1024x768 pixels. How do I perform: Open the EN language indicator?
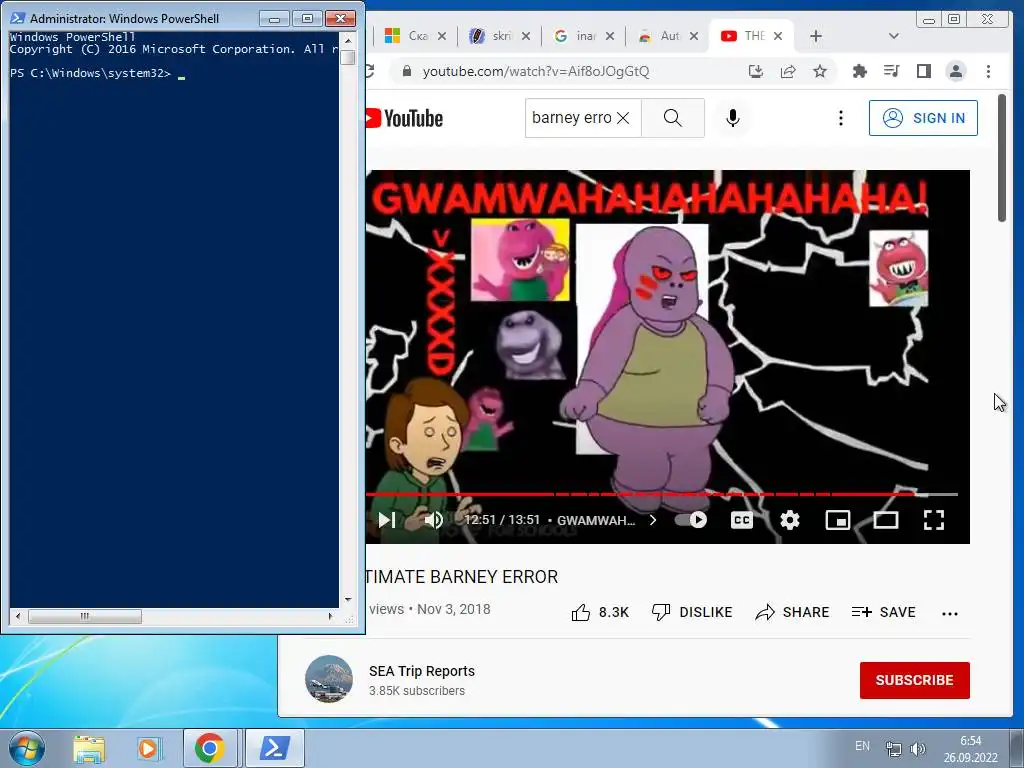point(862,746)
